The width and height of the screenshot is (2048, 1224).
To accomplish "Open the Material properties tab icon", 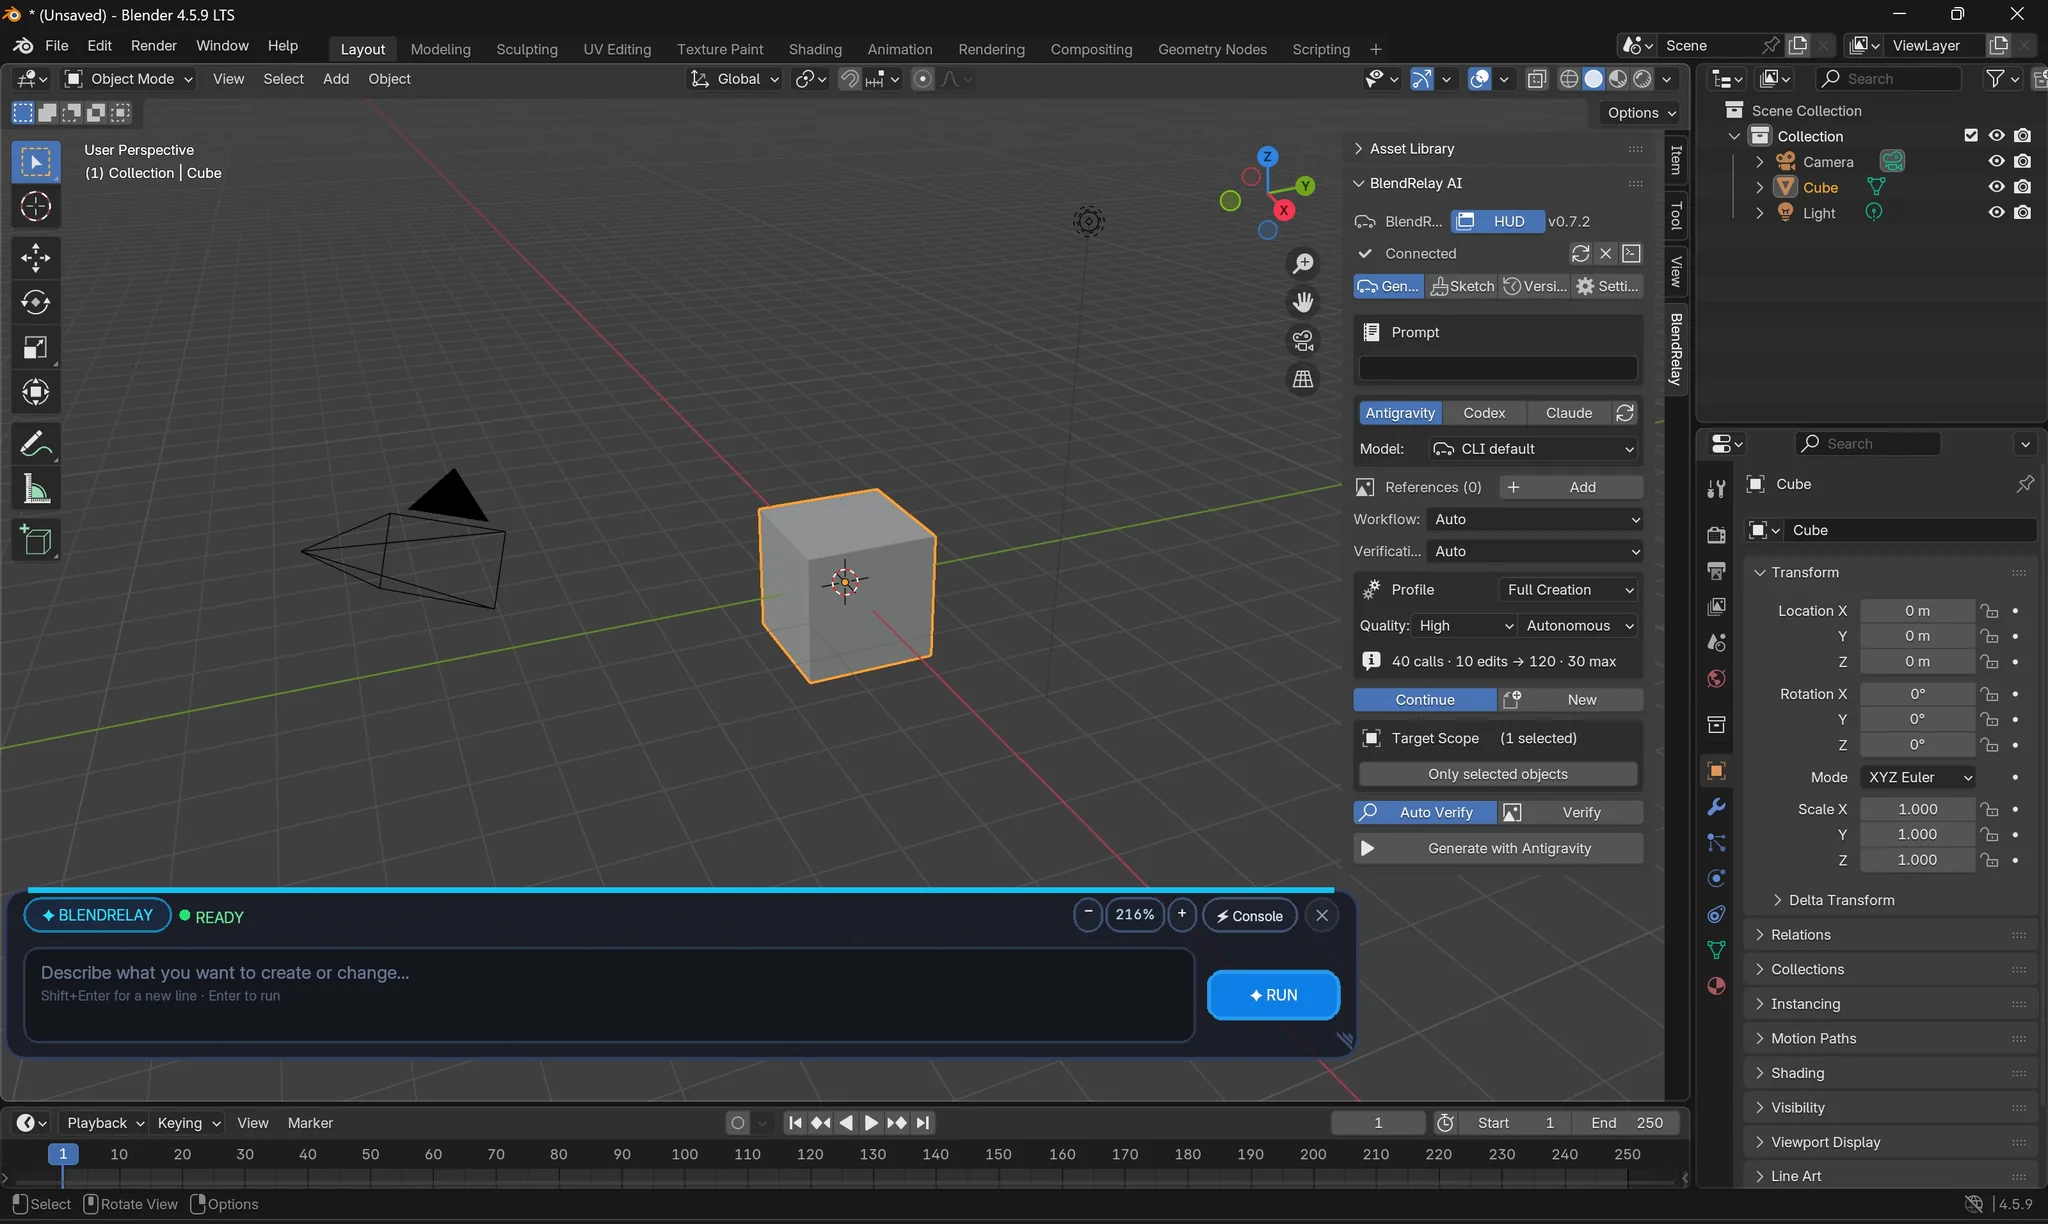I will click(x=1716, y=986).
